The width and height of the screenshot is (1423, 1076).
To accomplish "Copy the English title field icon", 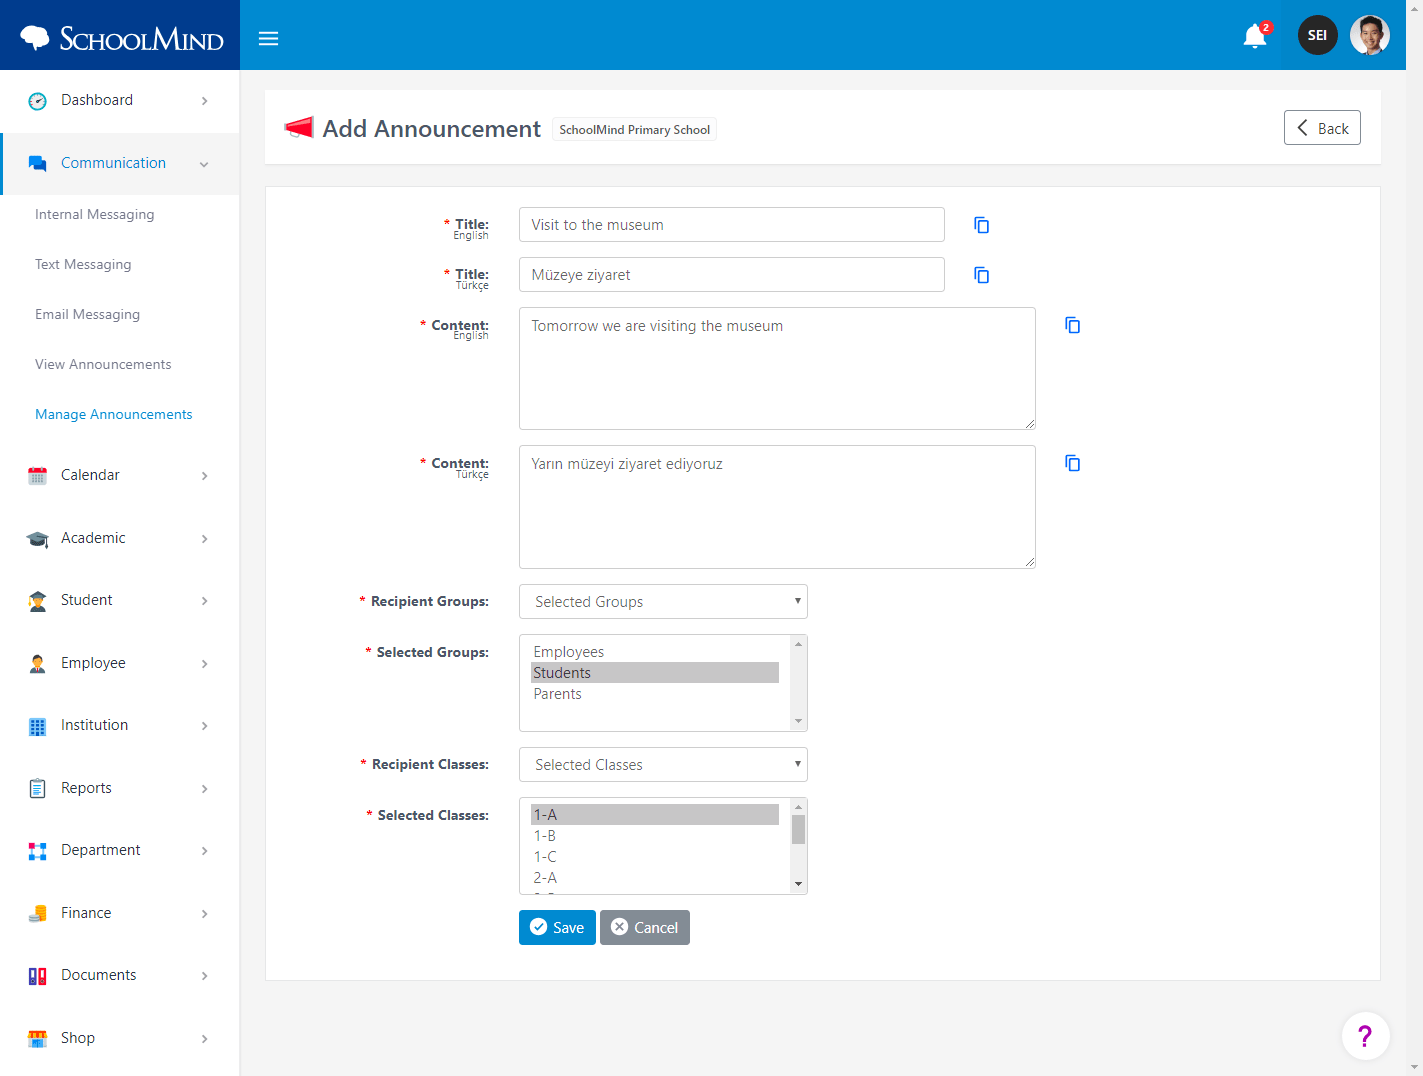I will 982,225.
